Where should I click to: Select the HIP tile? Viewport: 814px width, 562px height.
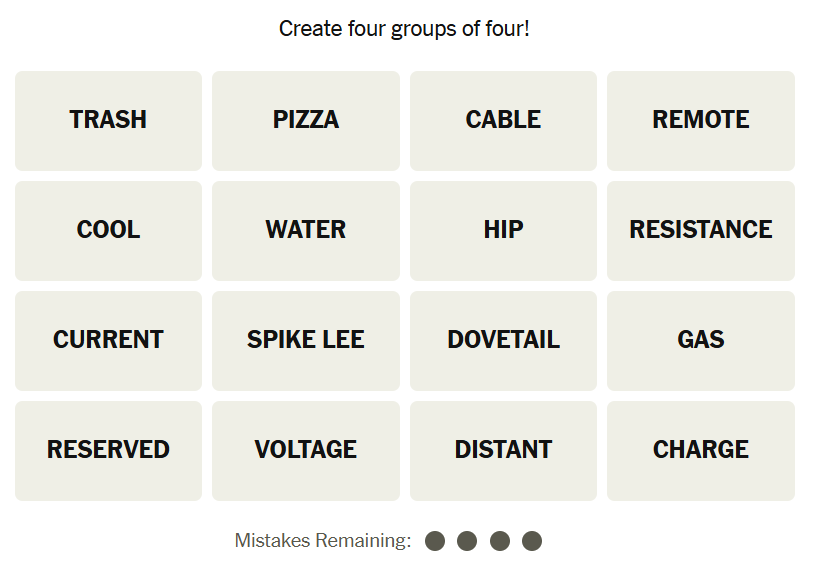click(503, 230)
